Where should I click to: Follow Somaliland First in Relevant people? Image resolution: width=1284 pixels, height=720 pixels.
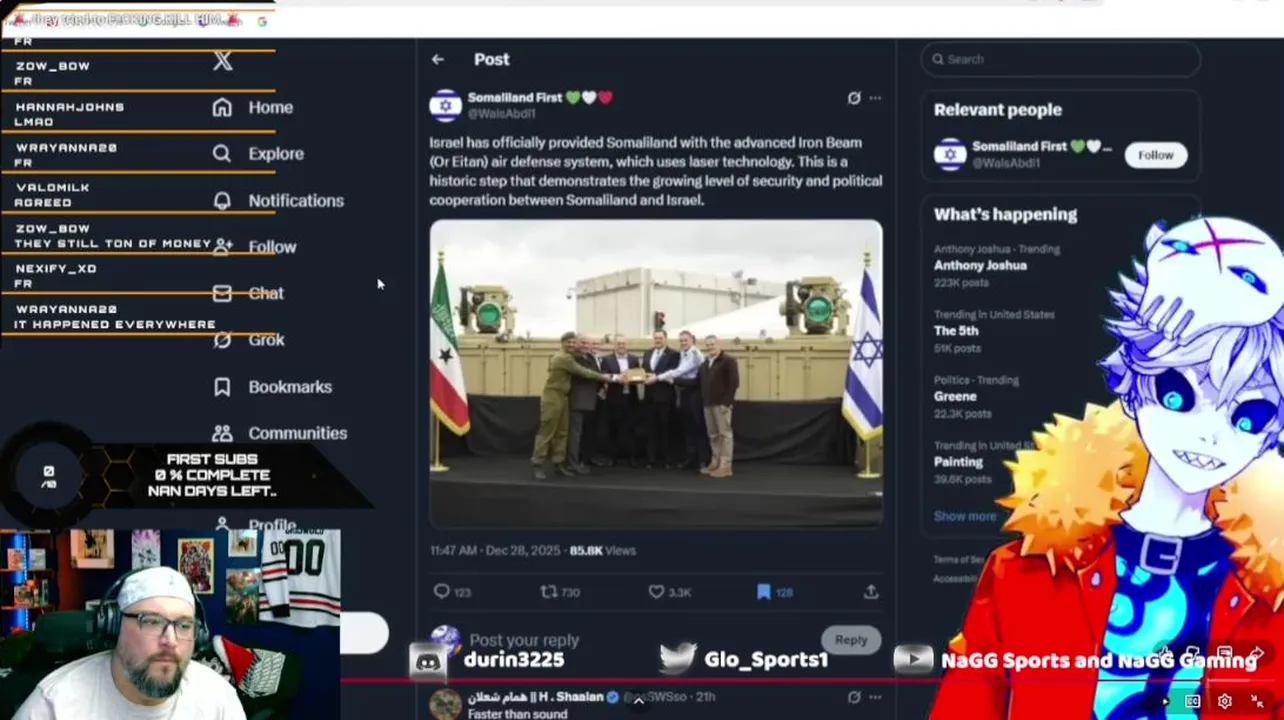pos(1155,155)
